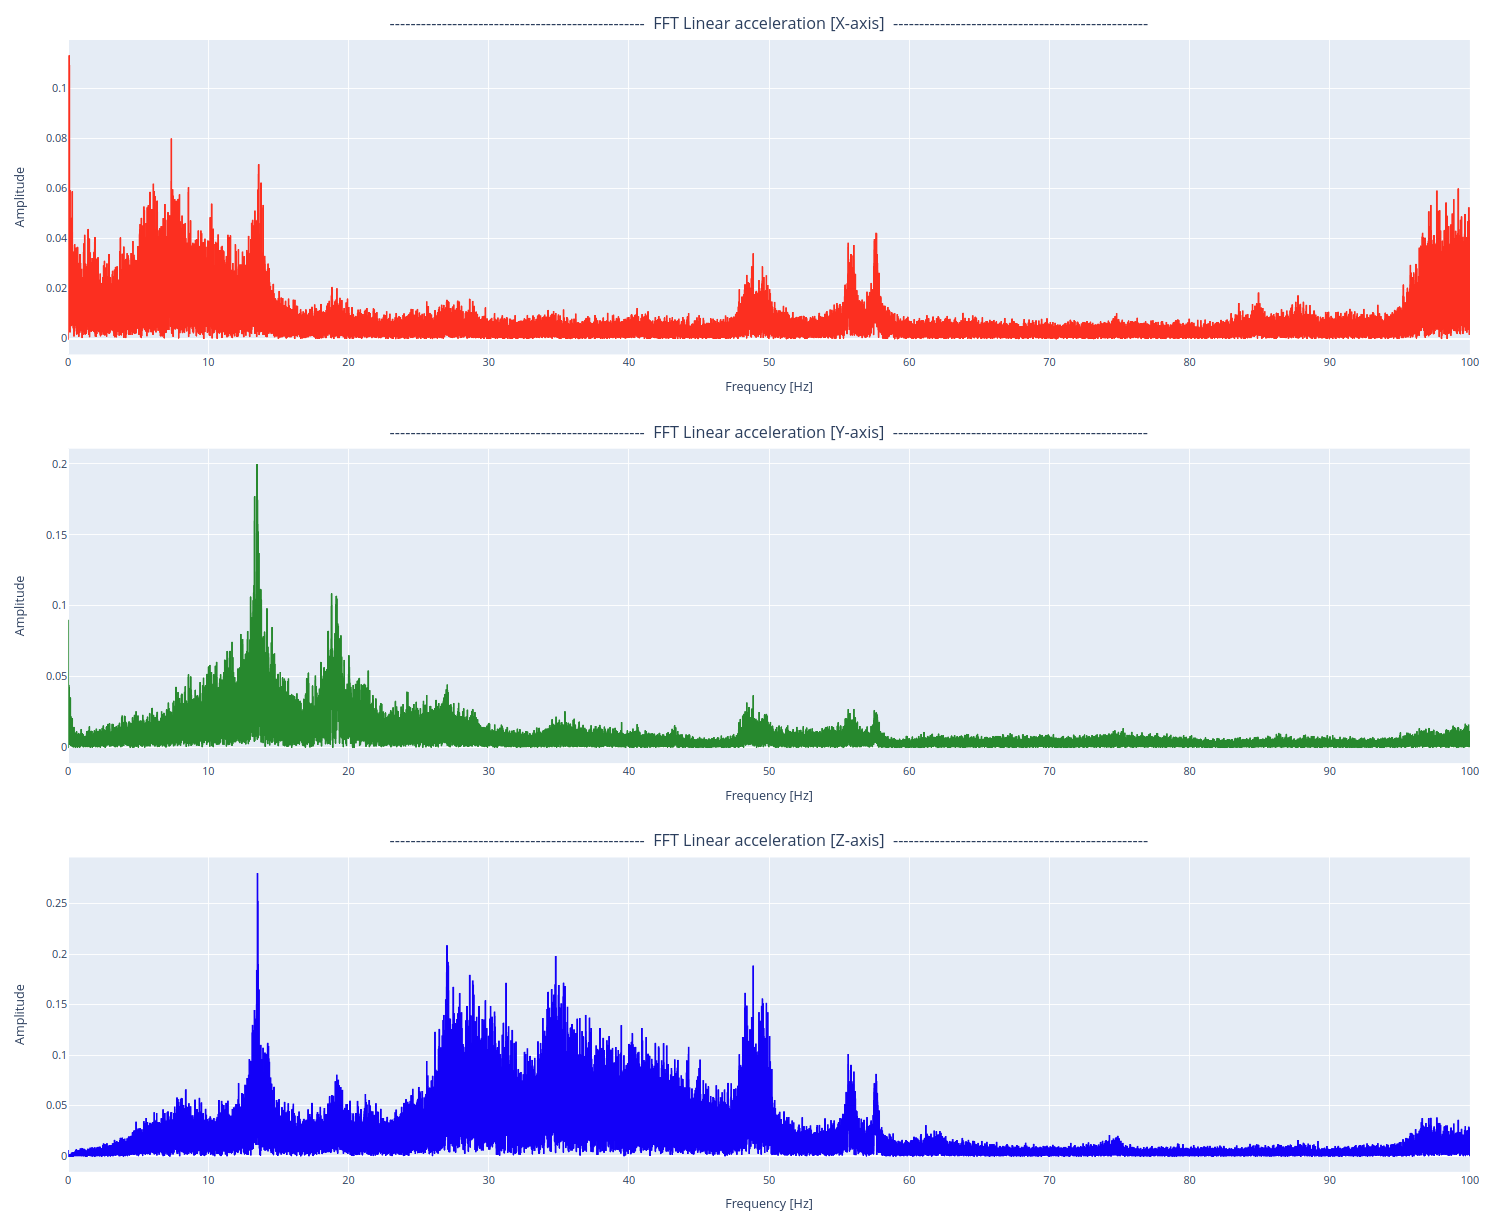Click the 0.08 amplitude tick on the X-axis plot

[59, 138]
